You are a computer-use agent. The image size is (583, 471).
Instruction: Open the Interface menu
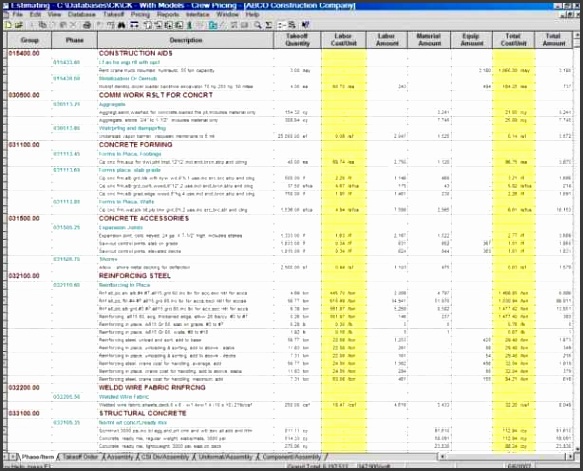coord(197,14)
